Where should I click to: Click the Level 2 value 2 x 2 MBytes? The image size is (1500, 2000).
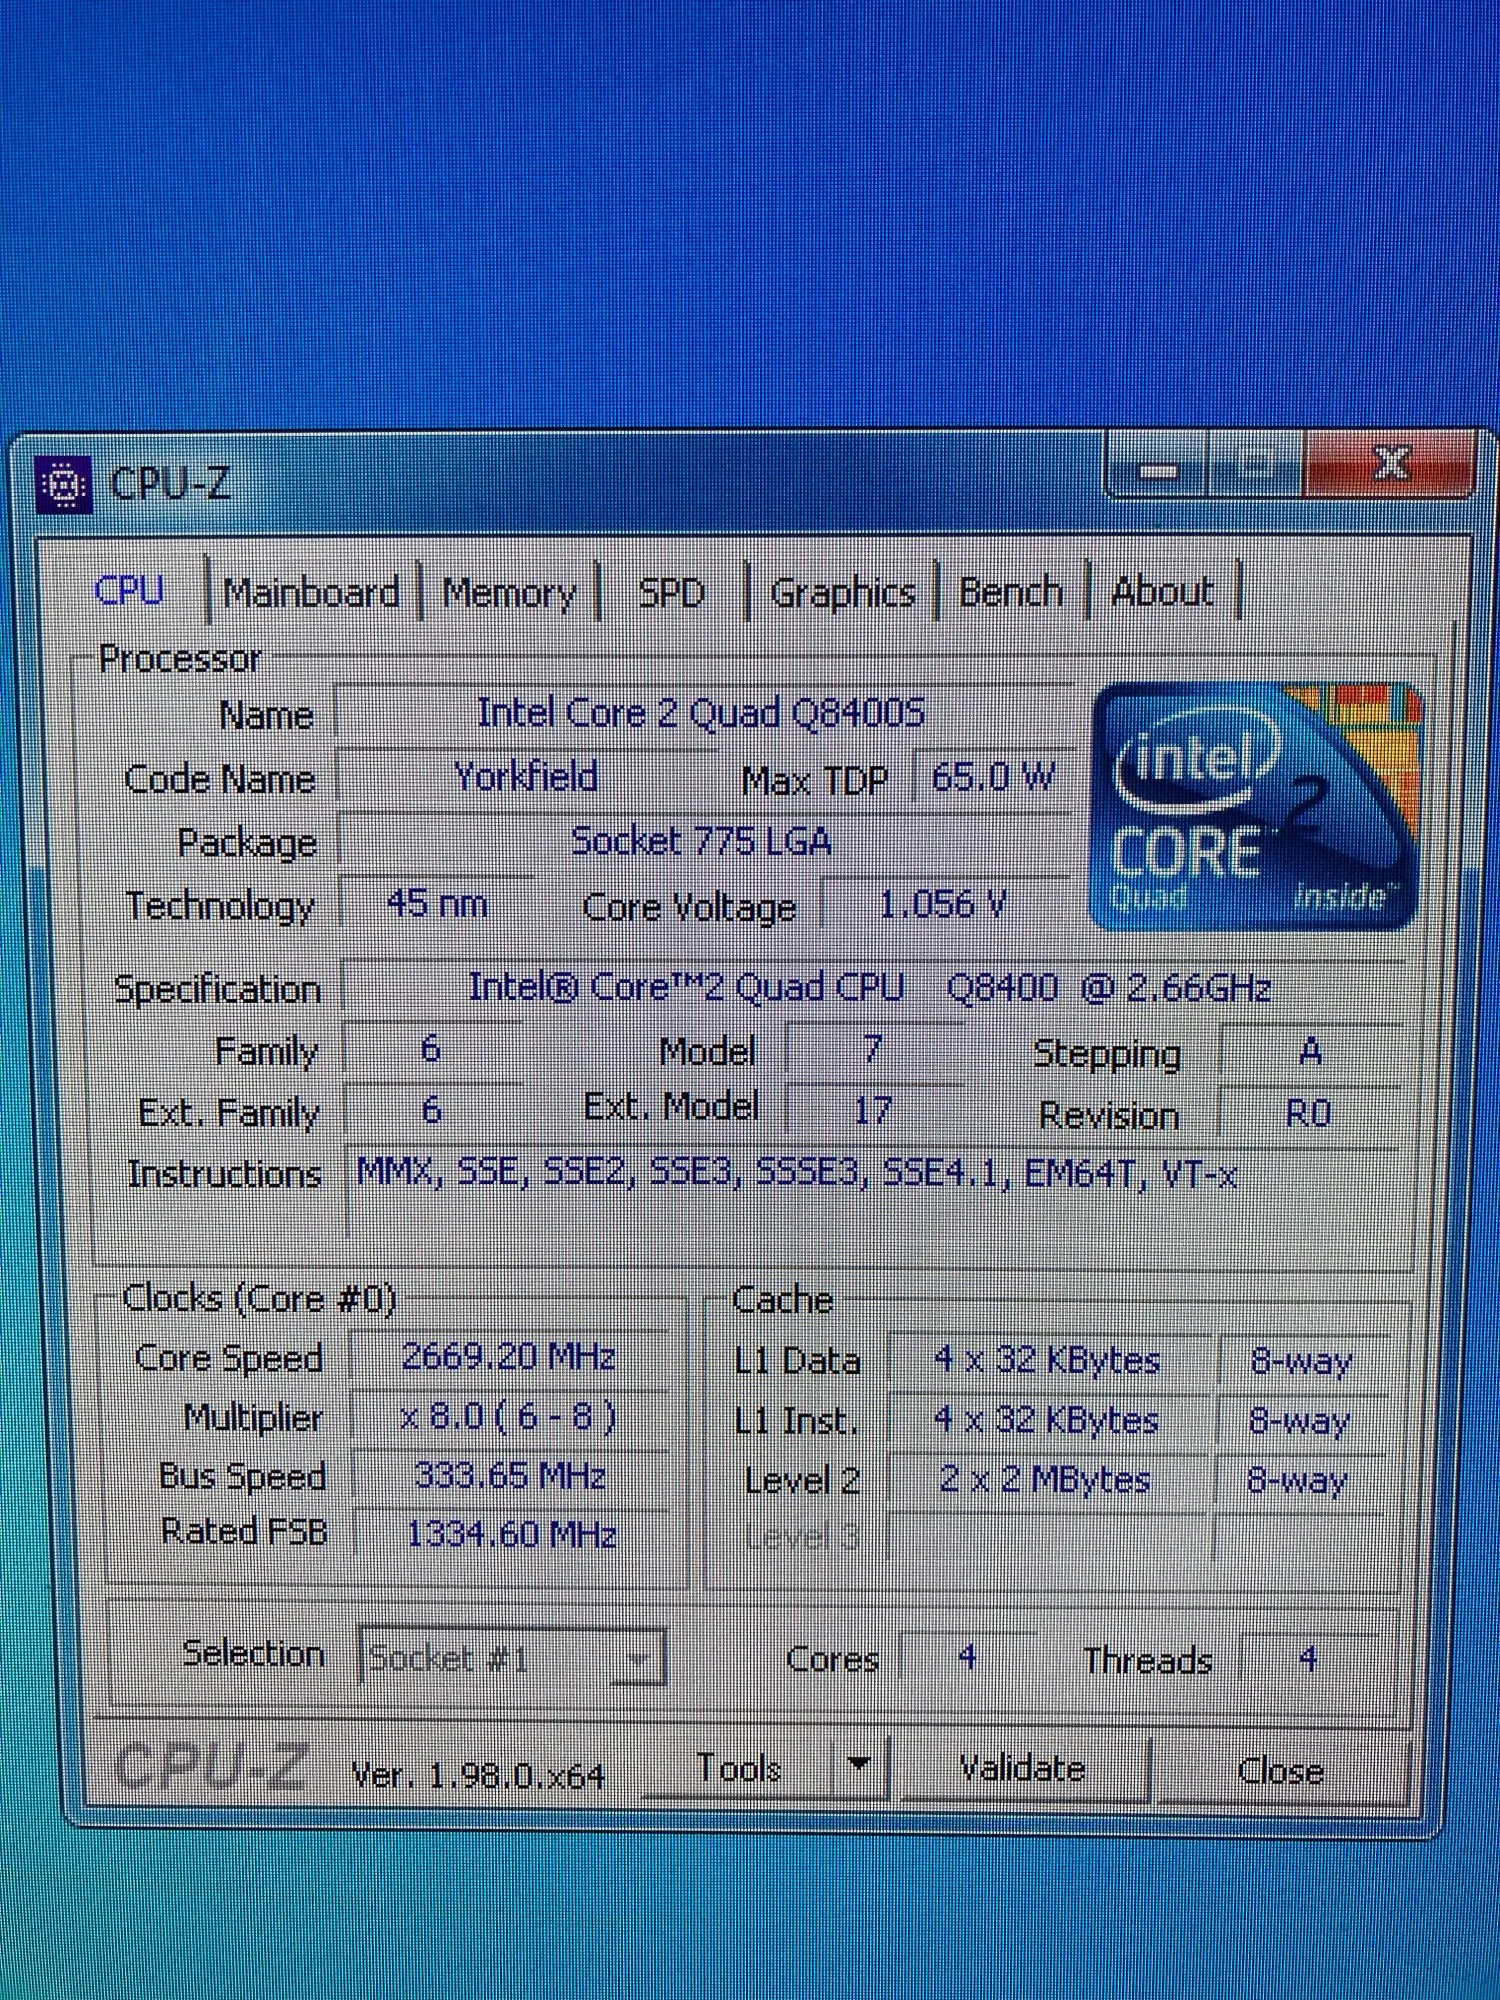(1046, 1479)
